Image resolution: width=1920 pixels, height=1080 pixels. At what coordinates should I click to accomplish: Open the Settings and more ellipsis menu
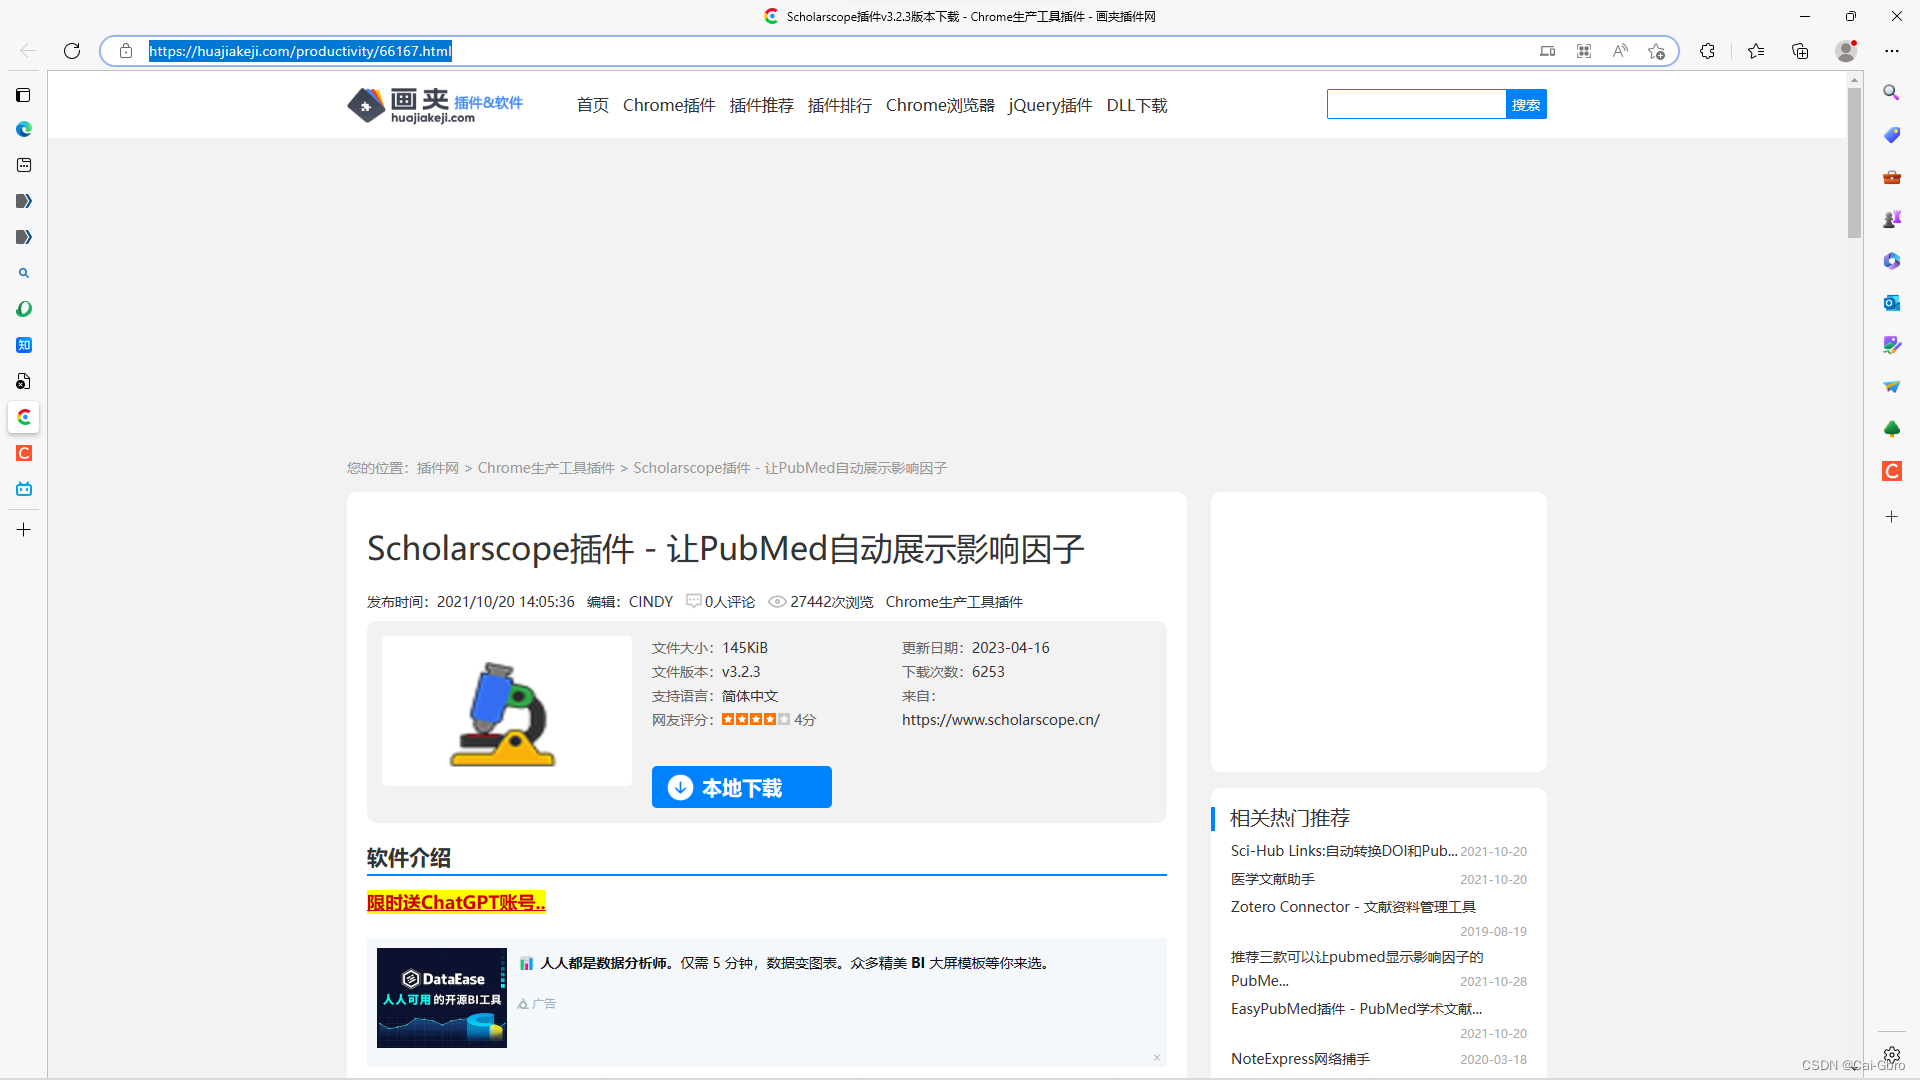(x=1892, y=51)
